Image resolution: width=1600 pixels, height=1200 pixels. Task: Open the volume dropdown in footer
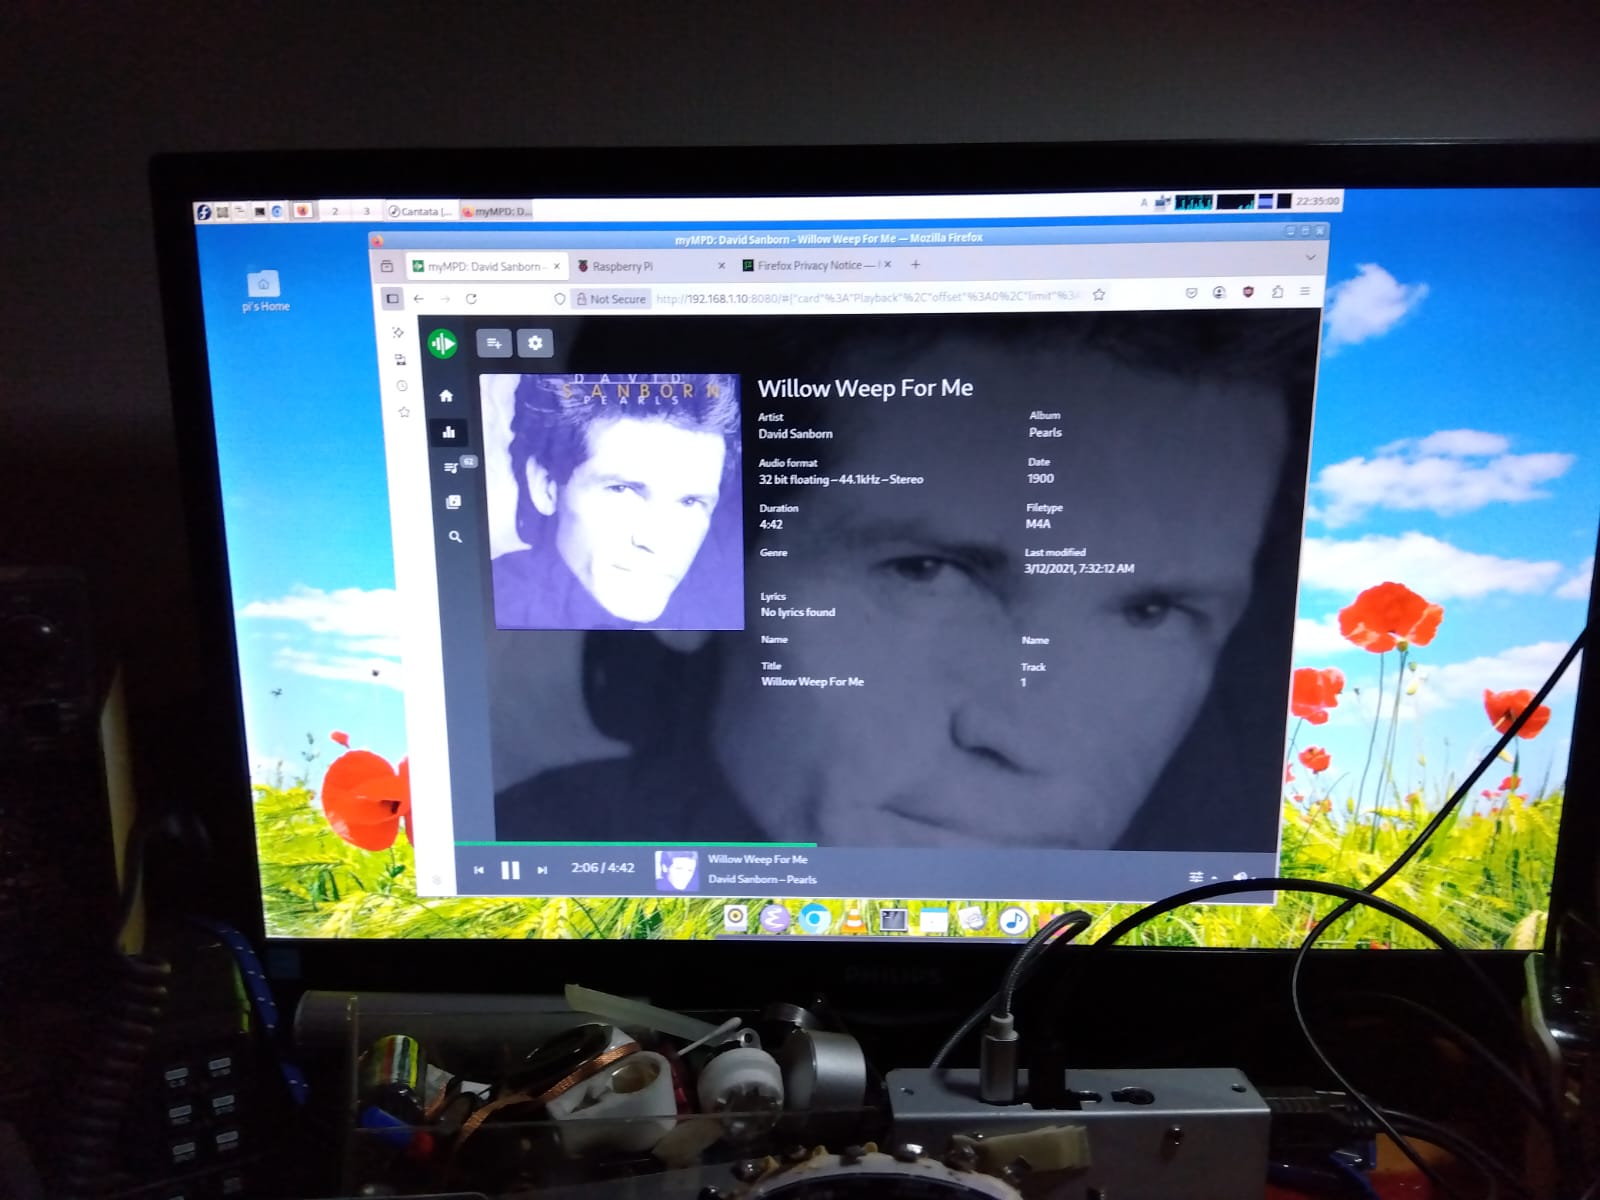tap(1241, 877)
